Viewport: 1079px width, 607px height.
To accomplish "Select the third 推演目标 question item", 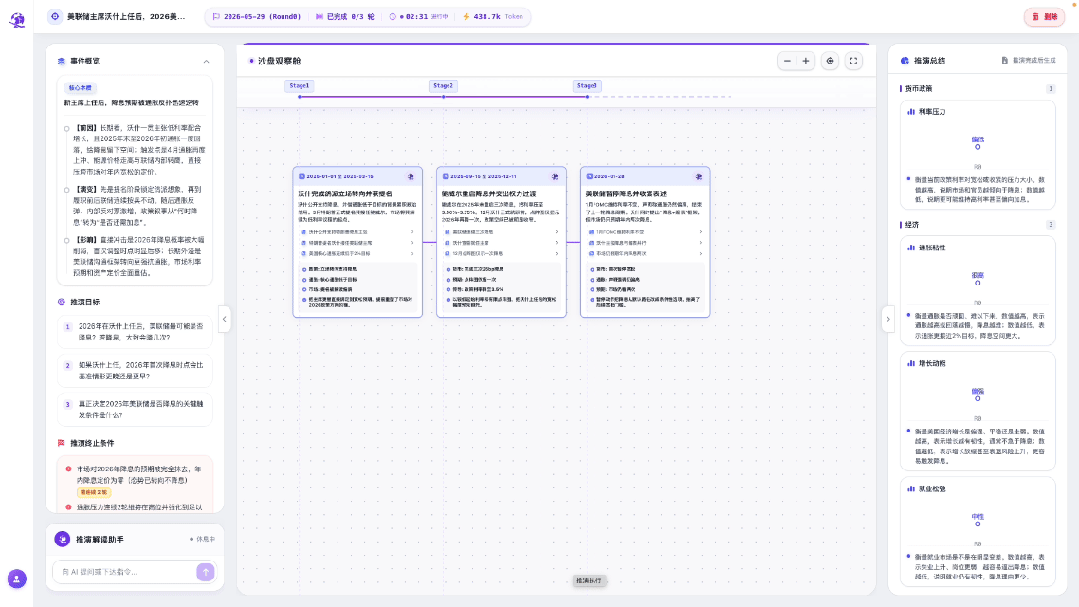I will tap(135, 409).
